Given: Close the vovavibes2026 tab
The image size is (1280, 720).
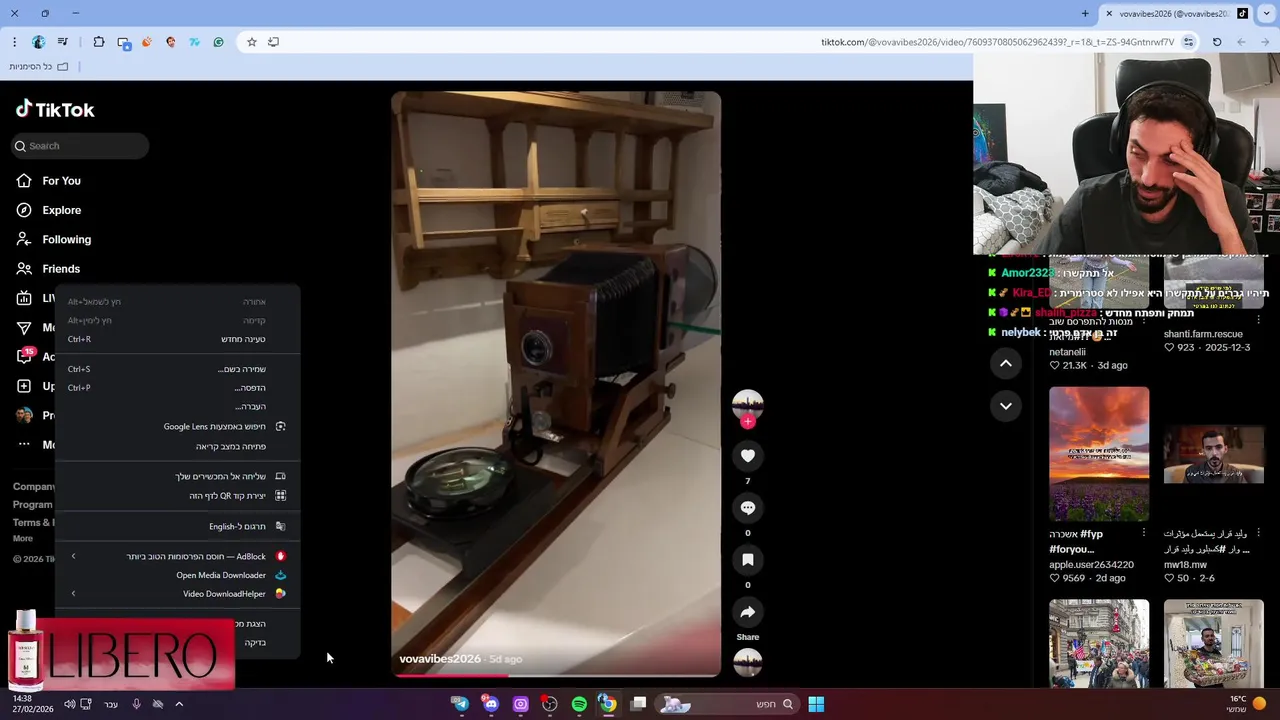Looking at the screenshot, I should point(1109,14).
